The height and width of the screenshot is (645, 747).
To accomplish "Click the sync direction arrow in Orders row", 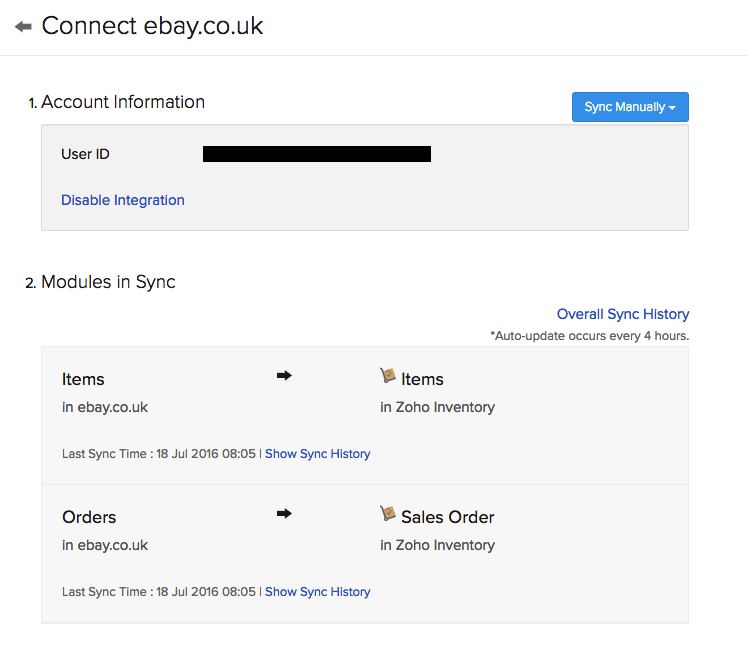I will [x=284, y=514].
